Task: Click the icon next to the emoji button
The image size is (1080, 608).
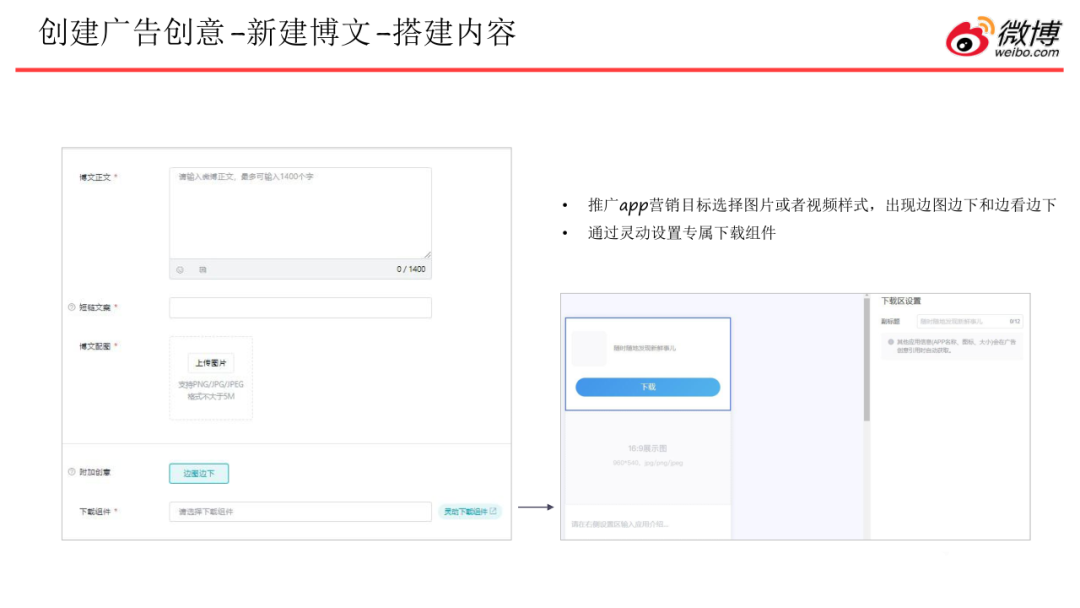Action: 202,269
